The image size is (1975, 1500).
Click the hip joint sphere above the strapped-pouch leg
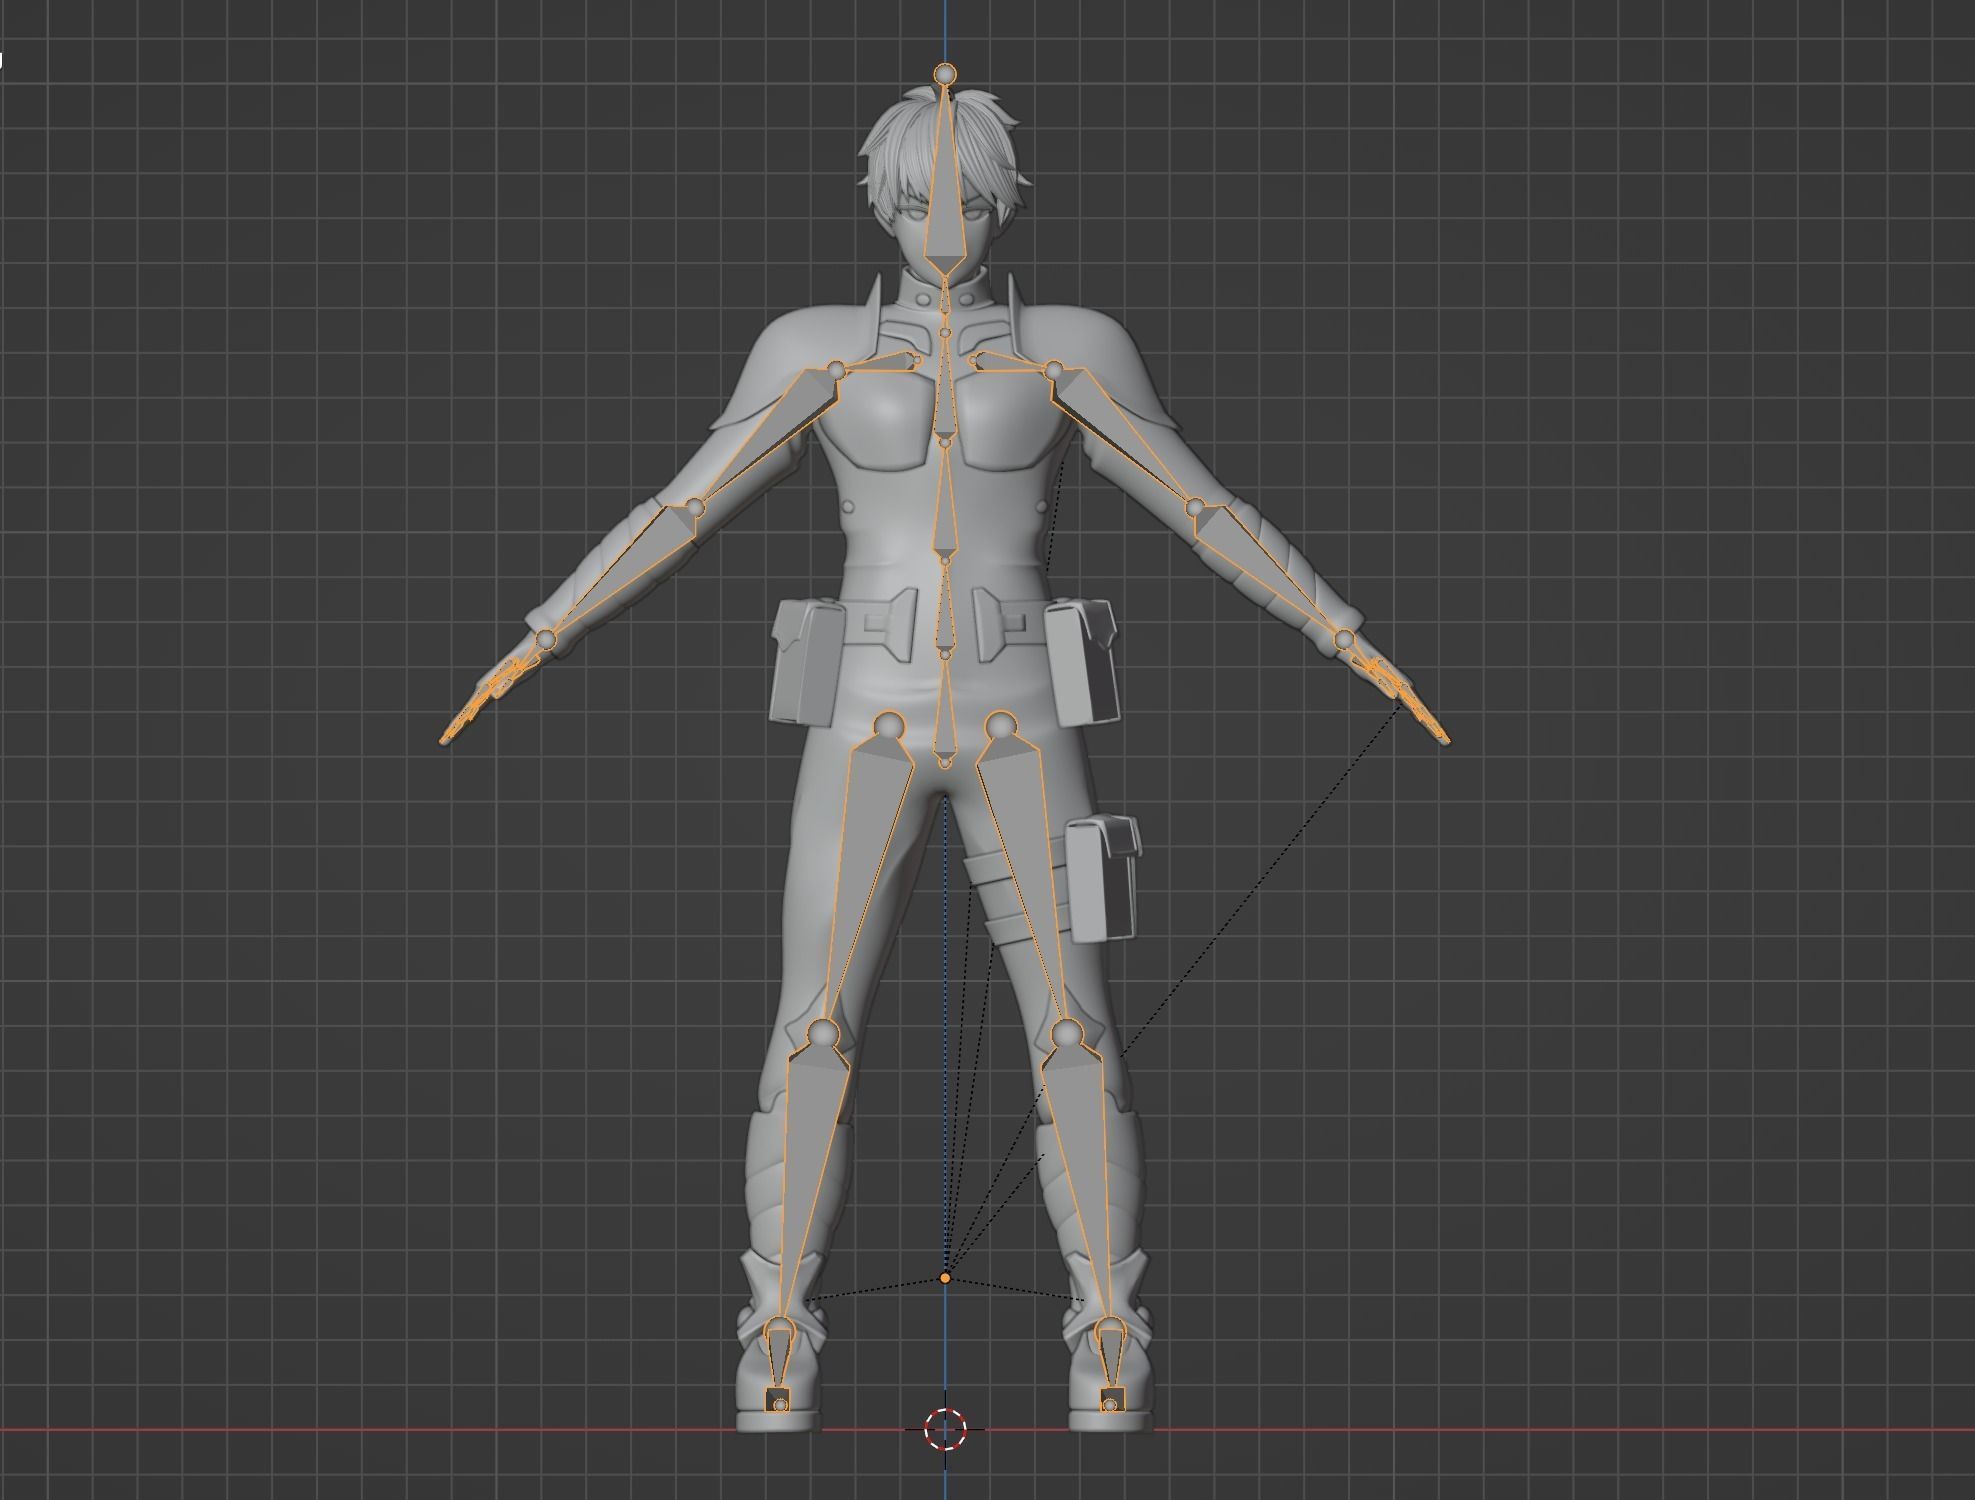tap(1000, 726)
